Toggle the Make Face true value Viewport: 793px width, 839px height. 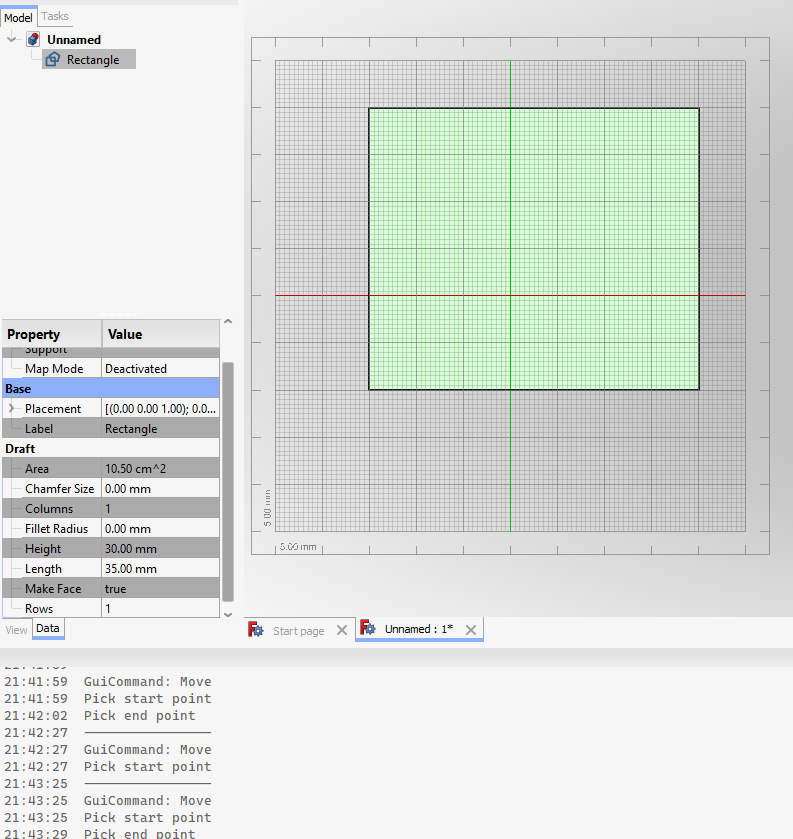pos(160,589)
